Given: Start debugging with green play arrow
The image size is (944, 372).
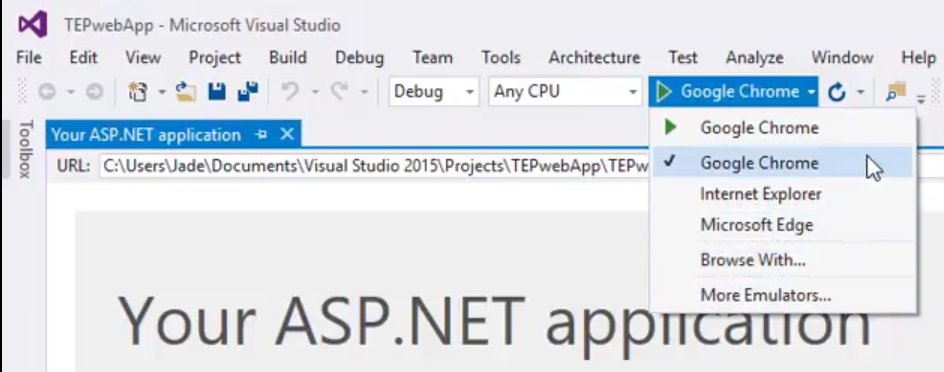Looking at the screenshot, I should 664,91.
